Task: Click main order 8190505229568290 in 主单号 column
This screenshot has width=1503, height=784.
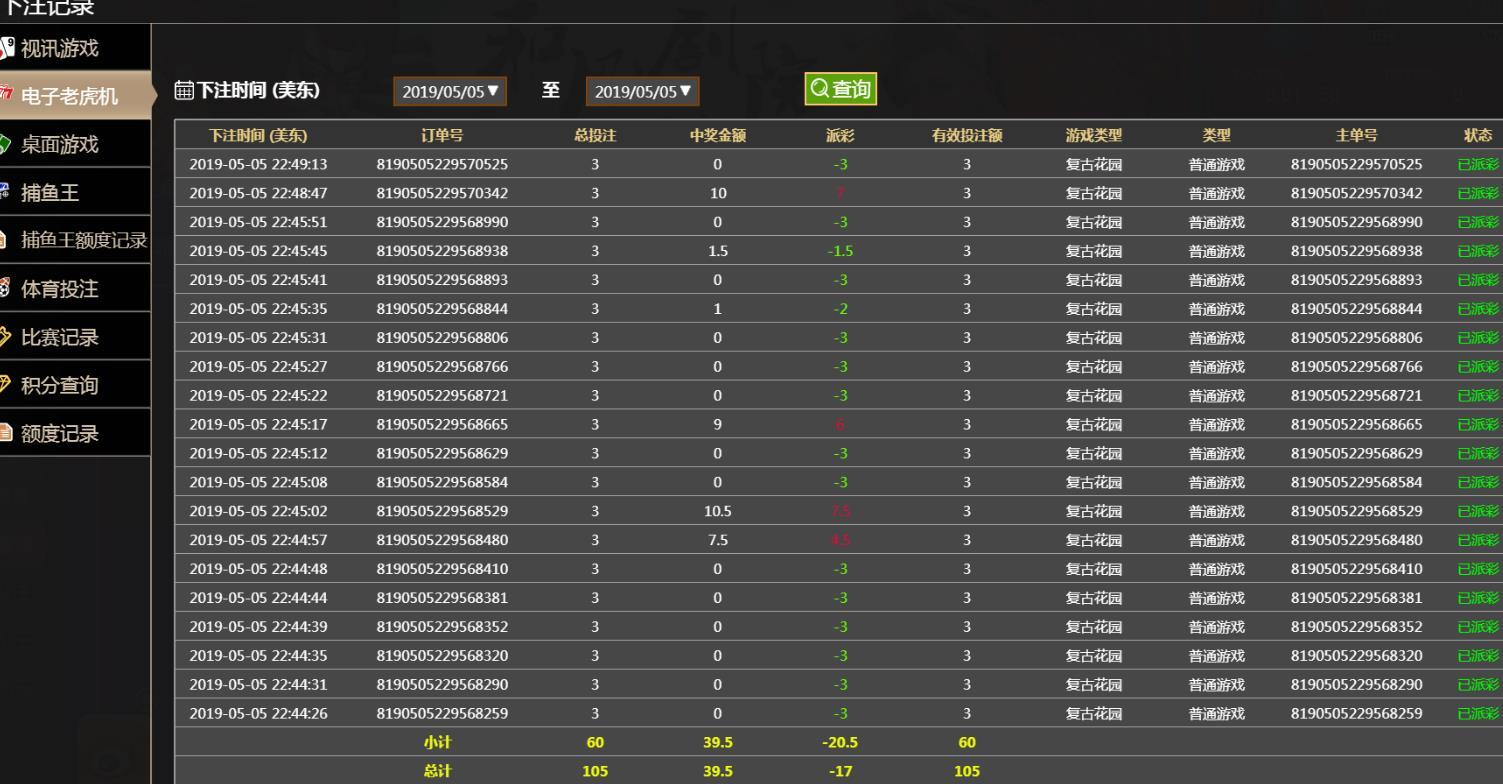Action: click(1356, 685)
